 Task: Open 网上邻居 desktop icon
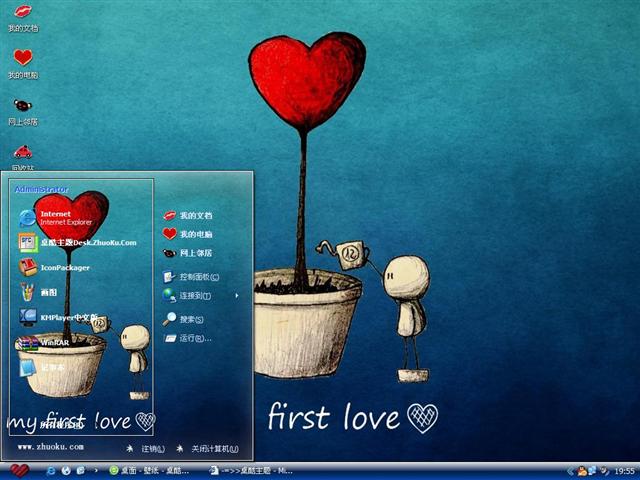coord(23,111)
